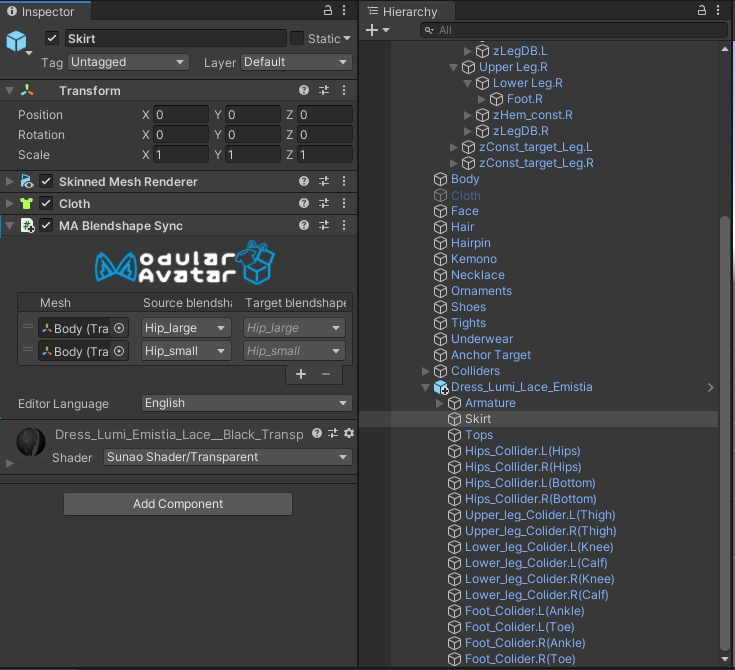Open MA Blendshape Sync help
Image resolution: width=735 pixels, height=670 pixels.
304,225
